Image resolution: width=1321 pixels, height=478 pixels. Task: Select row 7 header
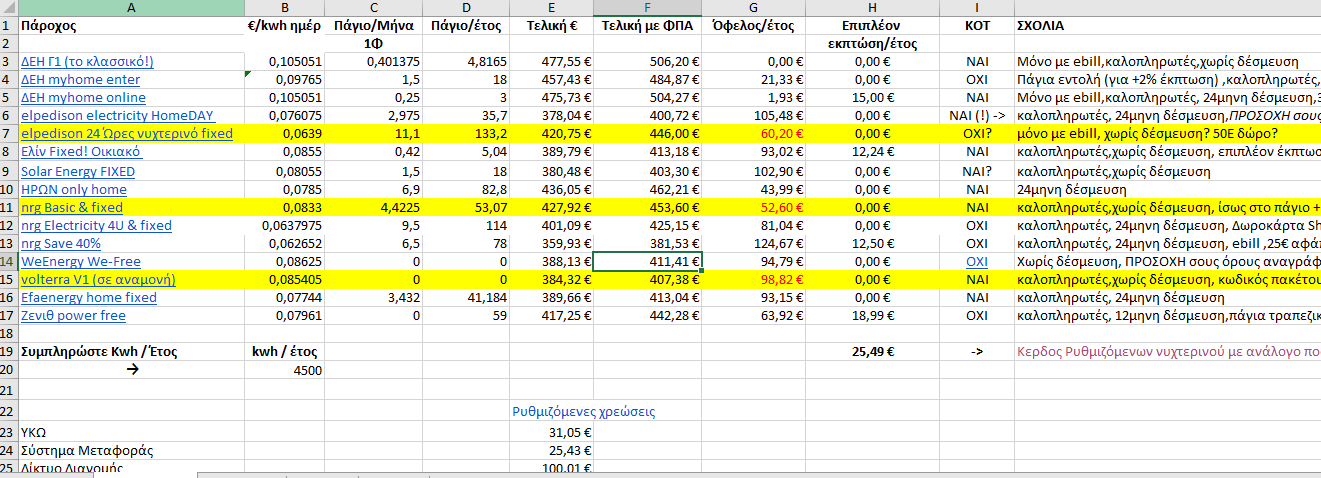coord(8,134)
